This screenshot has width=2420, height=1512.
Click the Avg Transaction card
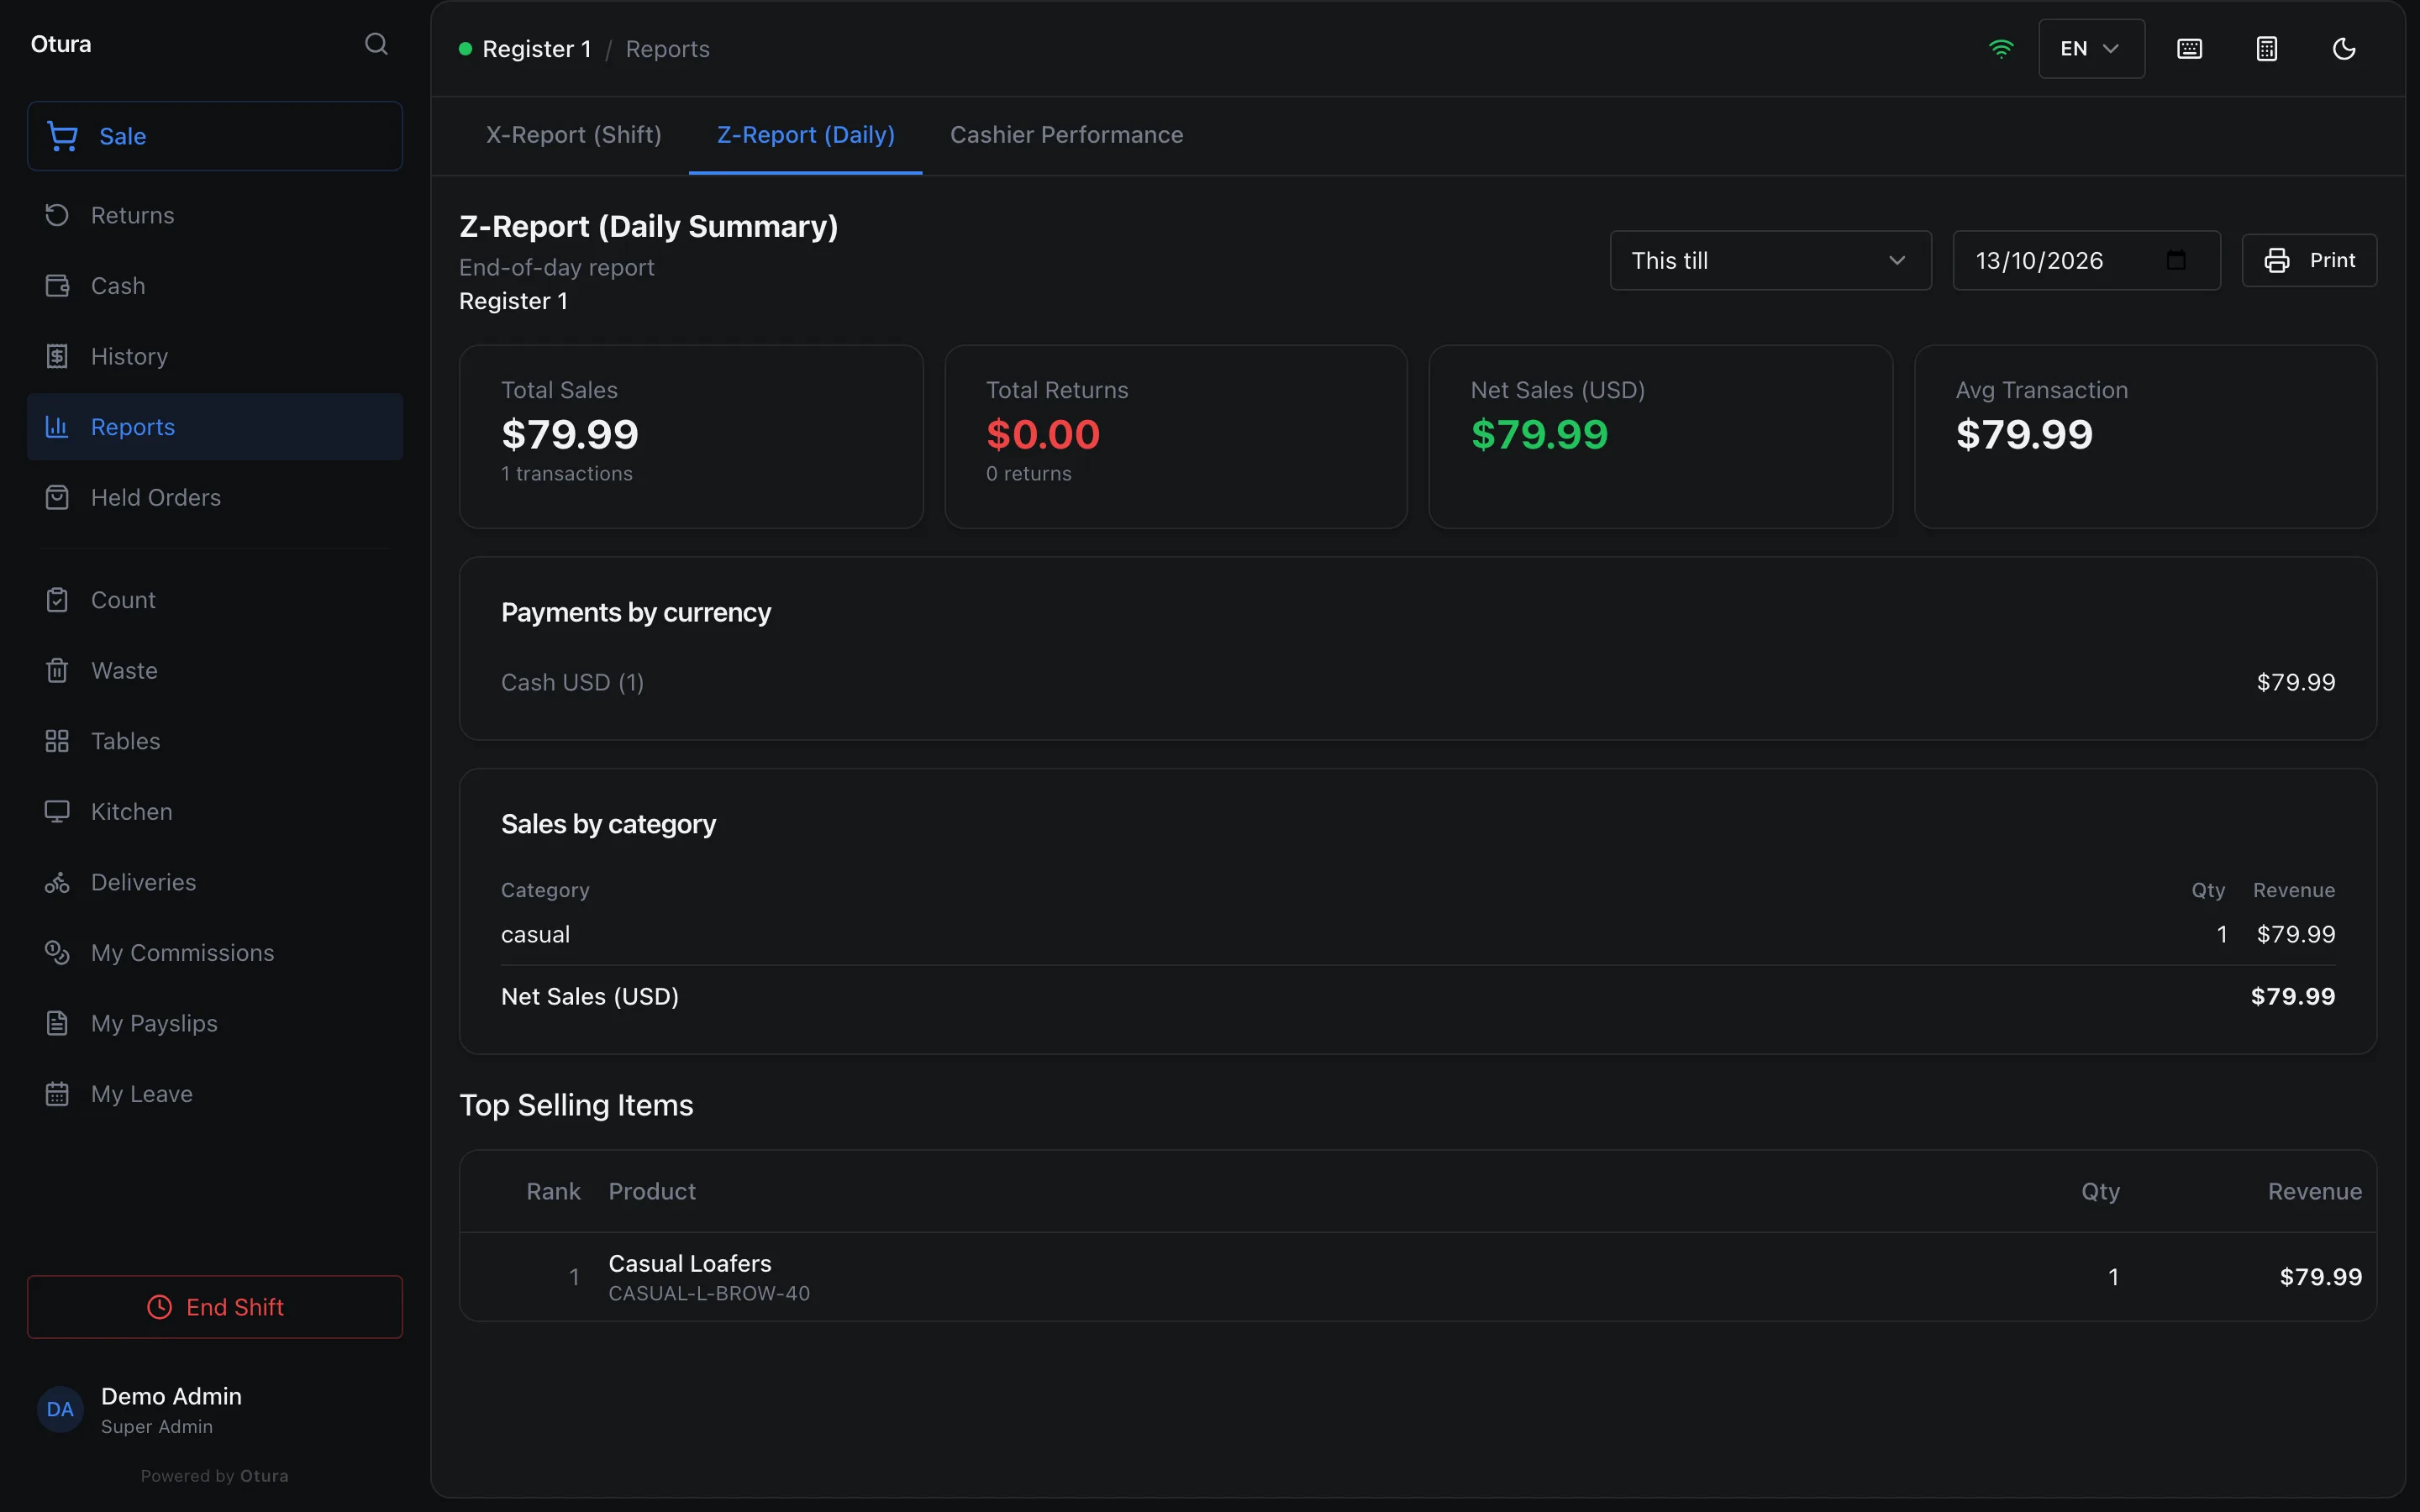tap(2145, 437)
